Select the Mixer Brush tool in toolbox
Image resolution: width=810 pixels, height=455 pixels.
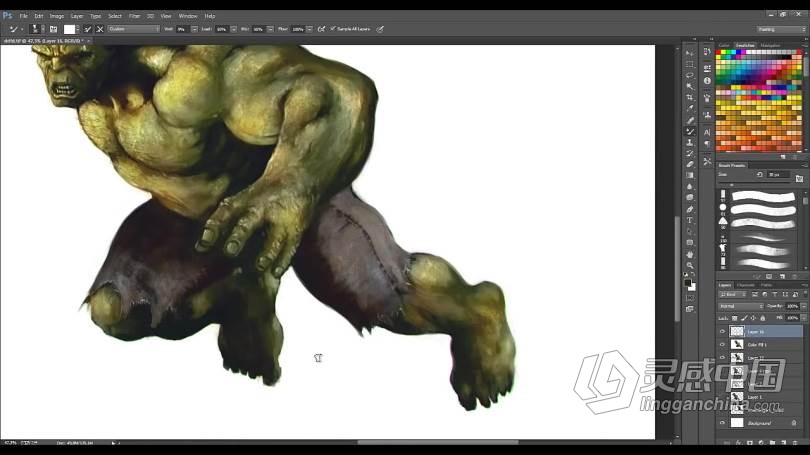(x=690, y=131)
